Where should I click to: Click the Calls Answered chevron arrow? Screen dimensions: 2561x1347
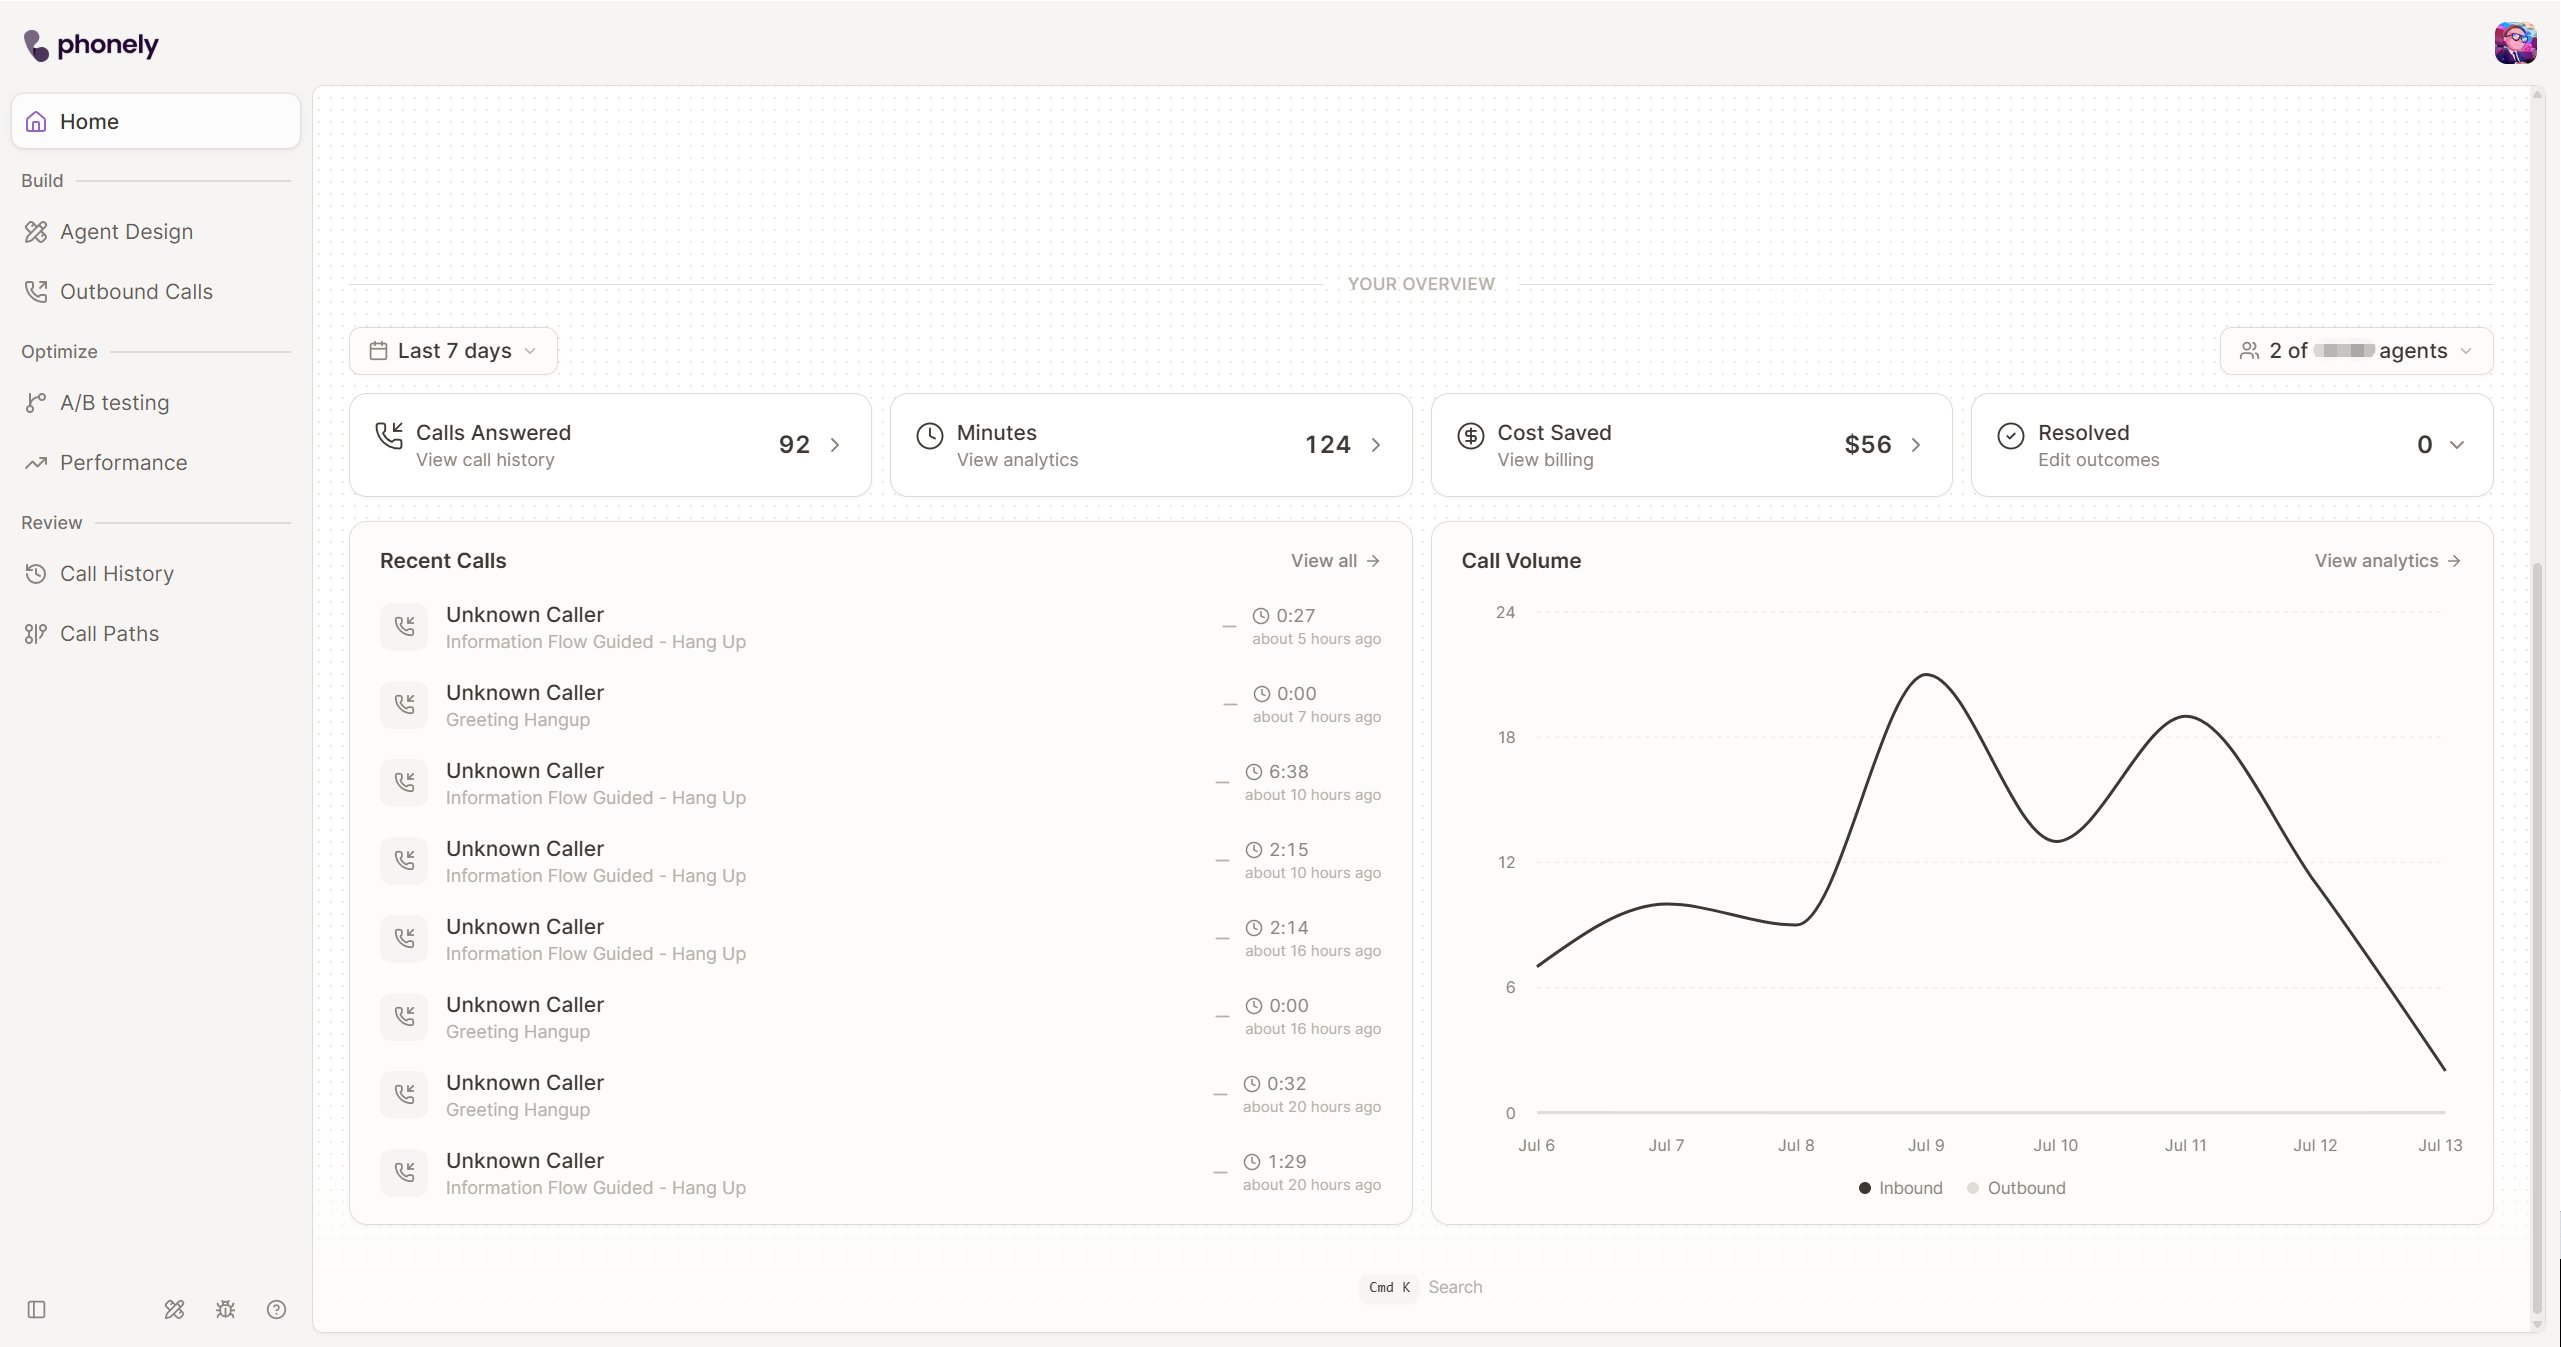834,445
